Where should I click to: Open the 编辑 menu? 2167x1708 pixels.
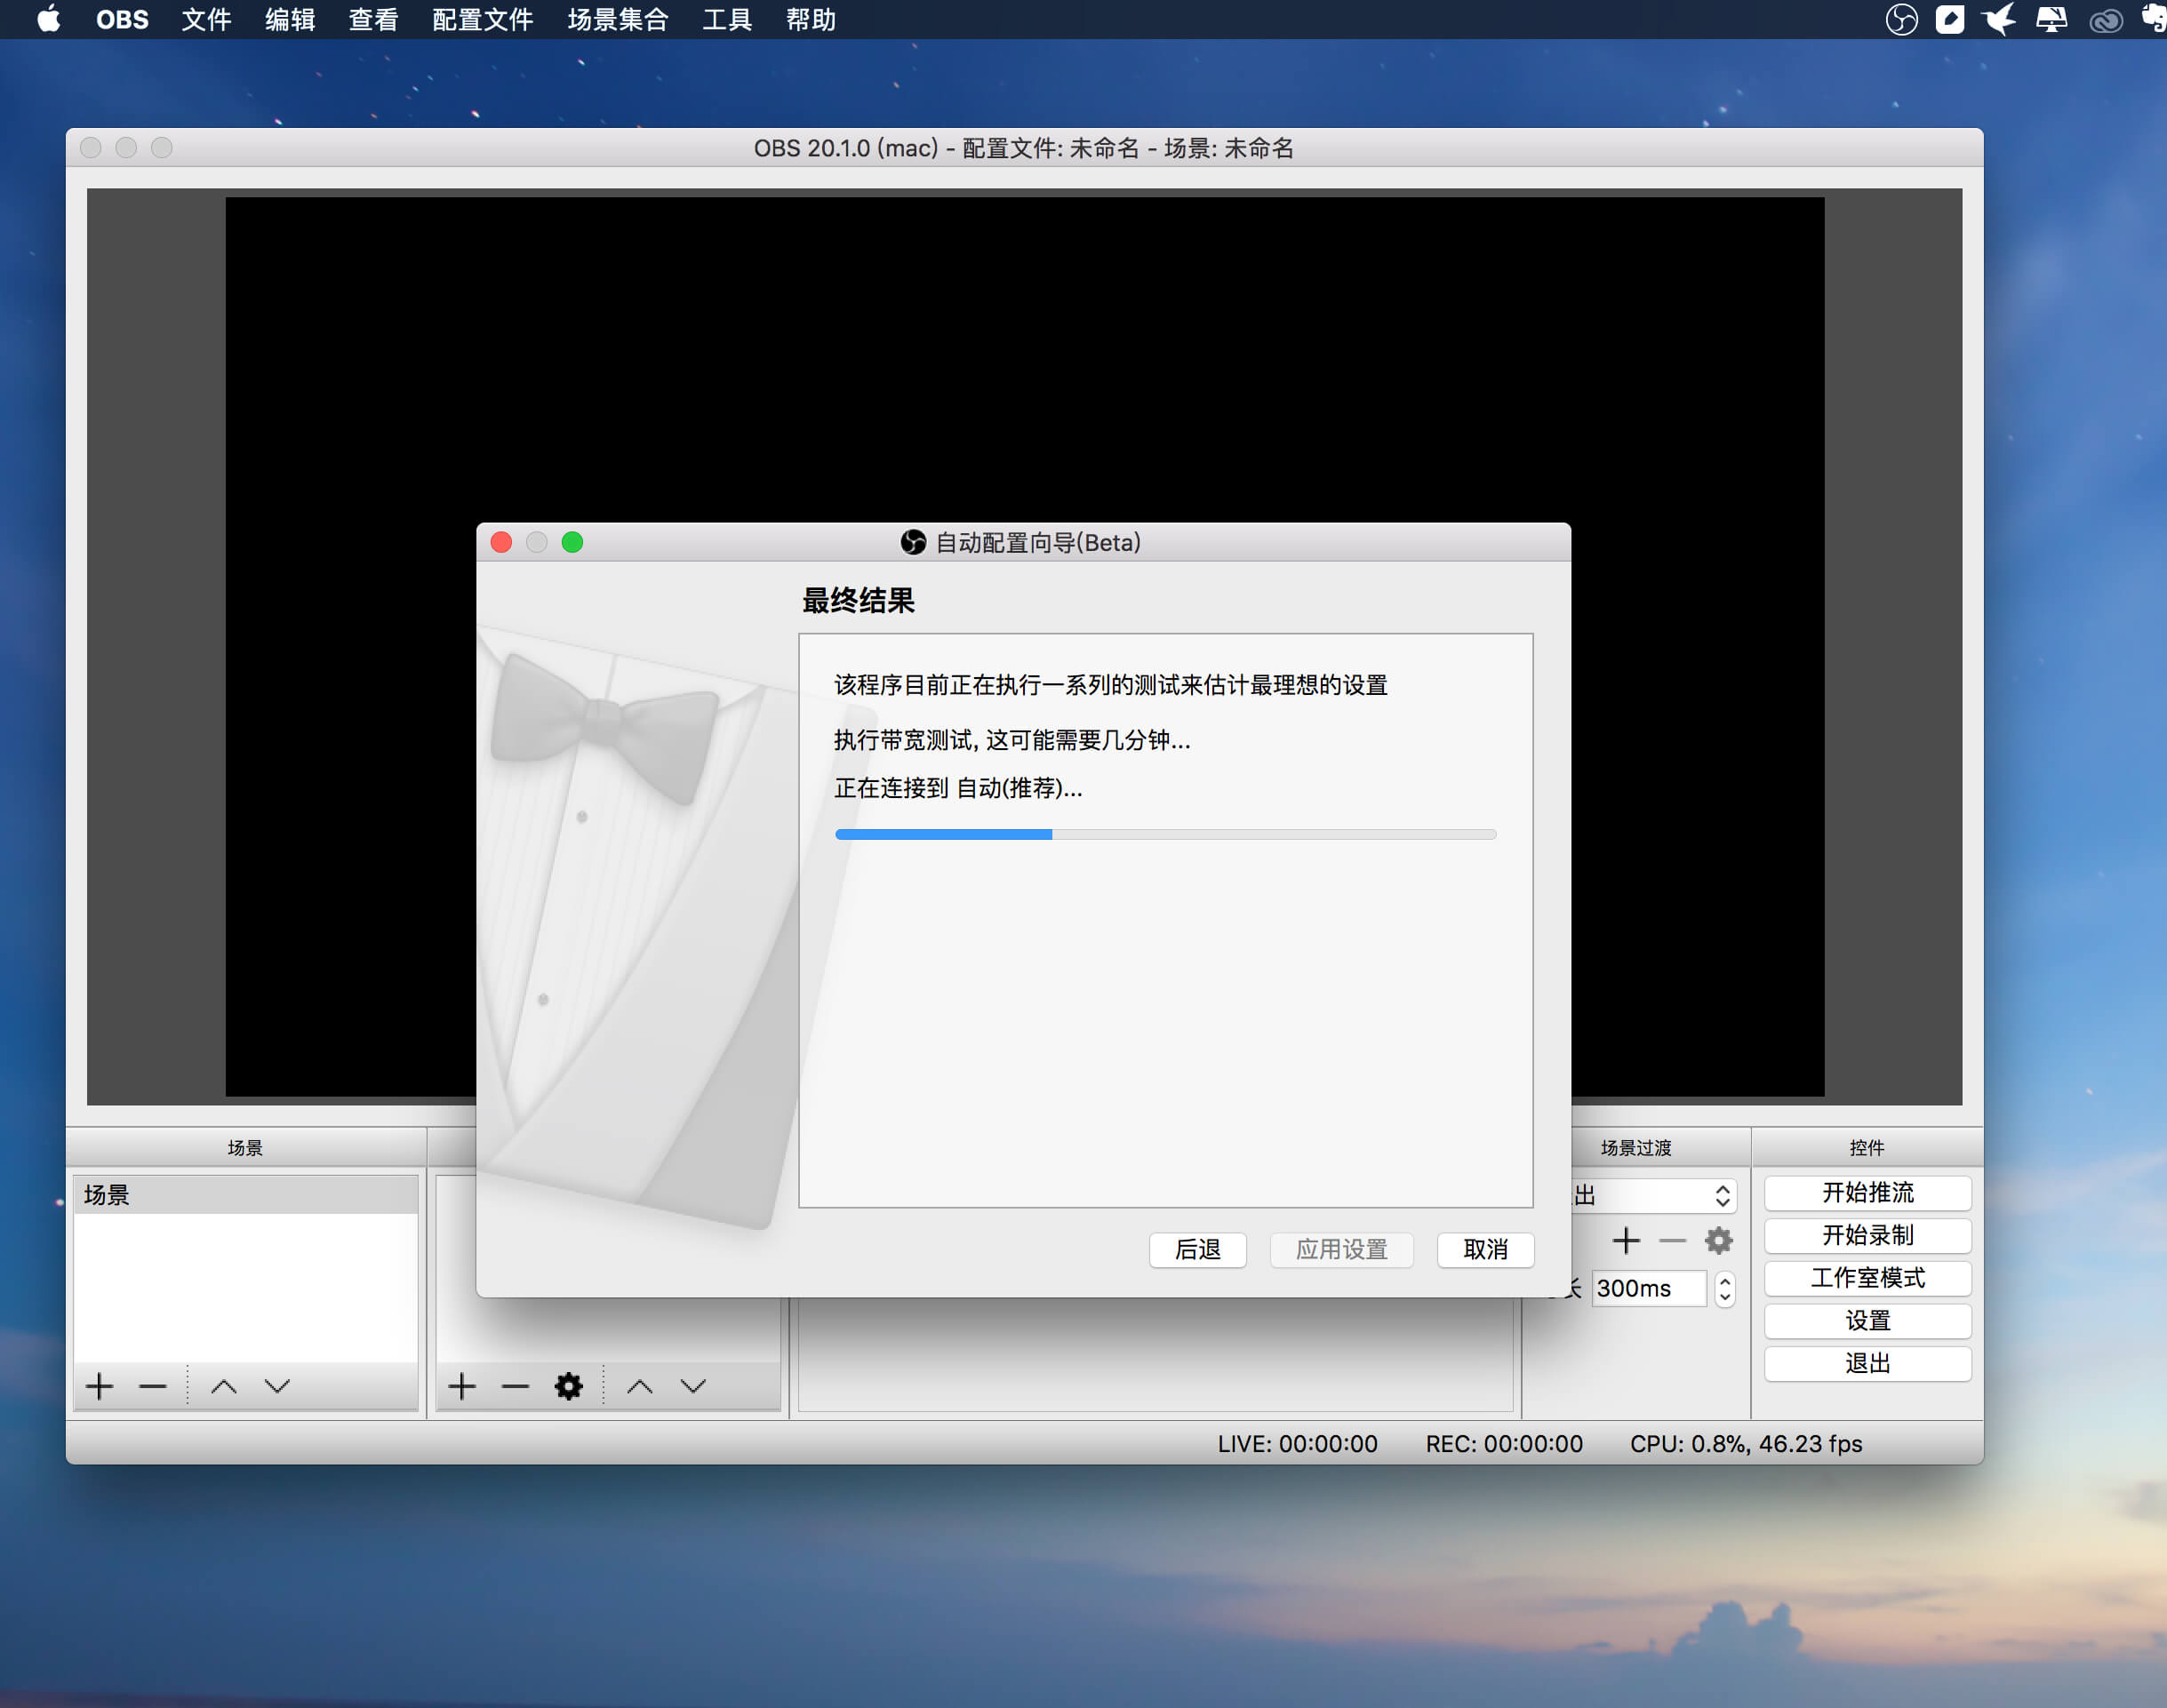[x=290, y=19]
